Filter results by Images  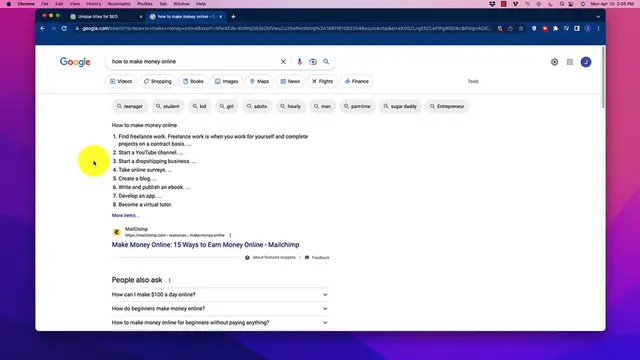click(x=227, y=81)
